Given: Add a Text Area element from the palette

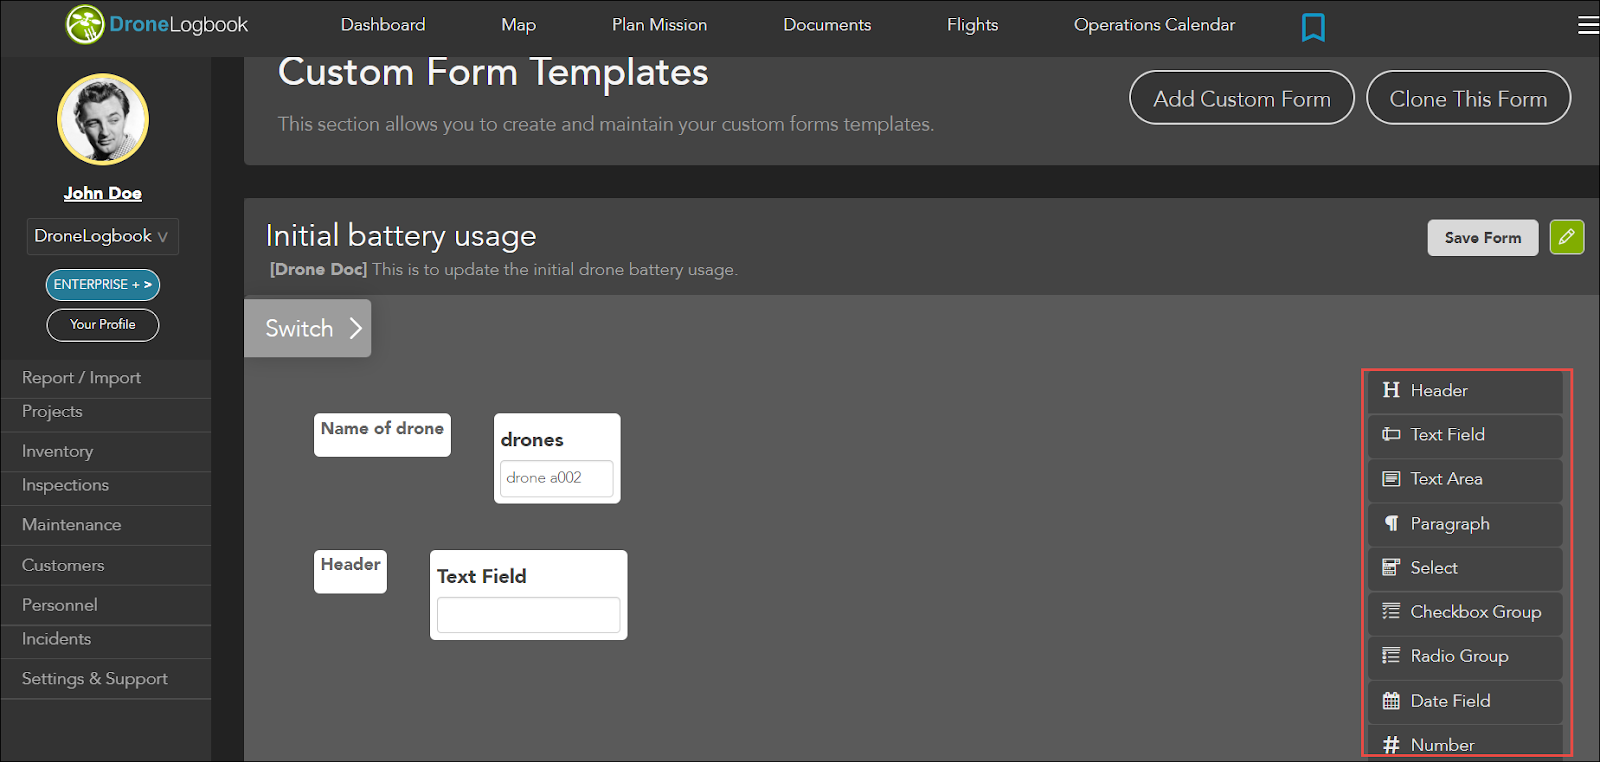Looking at the screenshot, I should coord(1465,479).
